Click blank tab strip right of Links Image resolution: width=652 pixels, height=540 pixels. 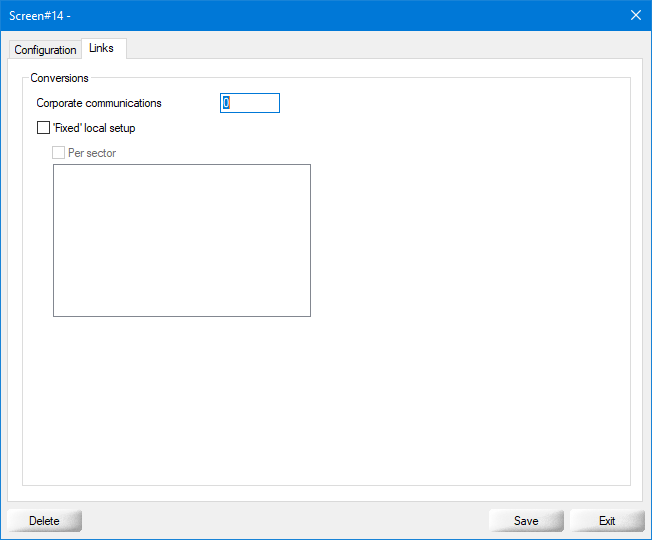click(x=380, y=48)
